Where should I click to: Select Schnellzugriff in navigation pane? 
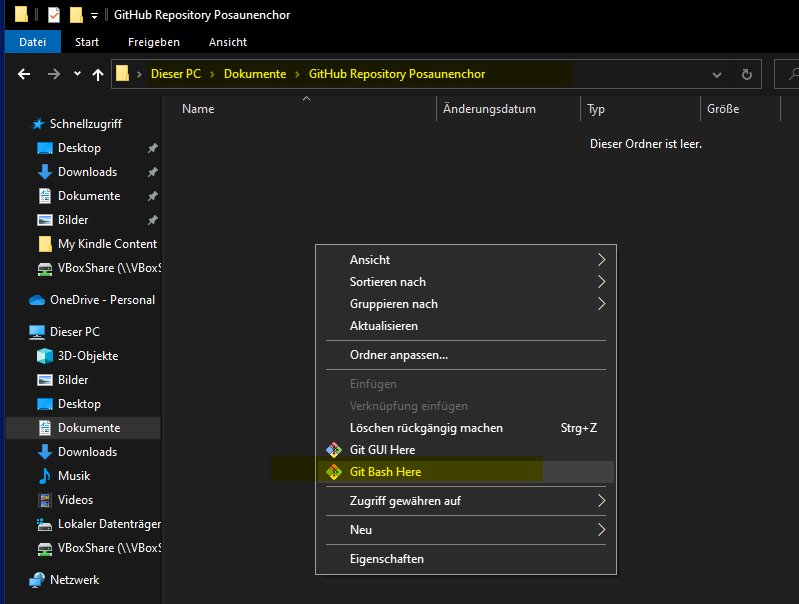tap(86, 124)
